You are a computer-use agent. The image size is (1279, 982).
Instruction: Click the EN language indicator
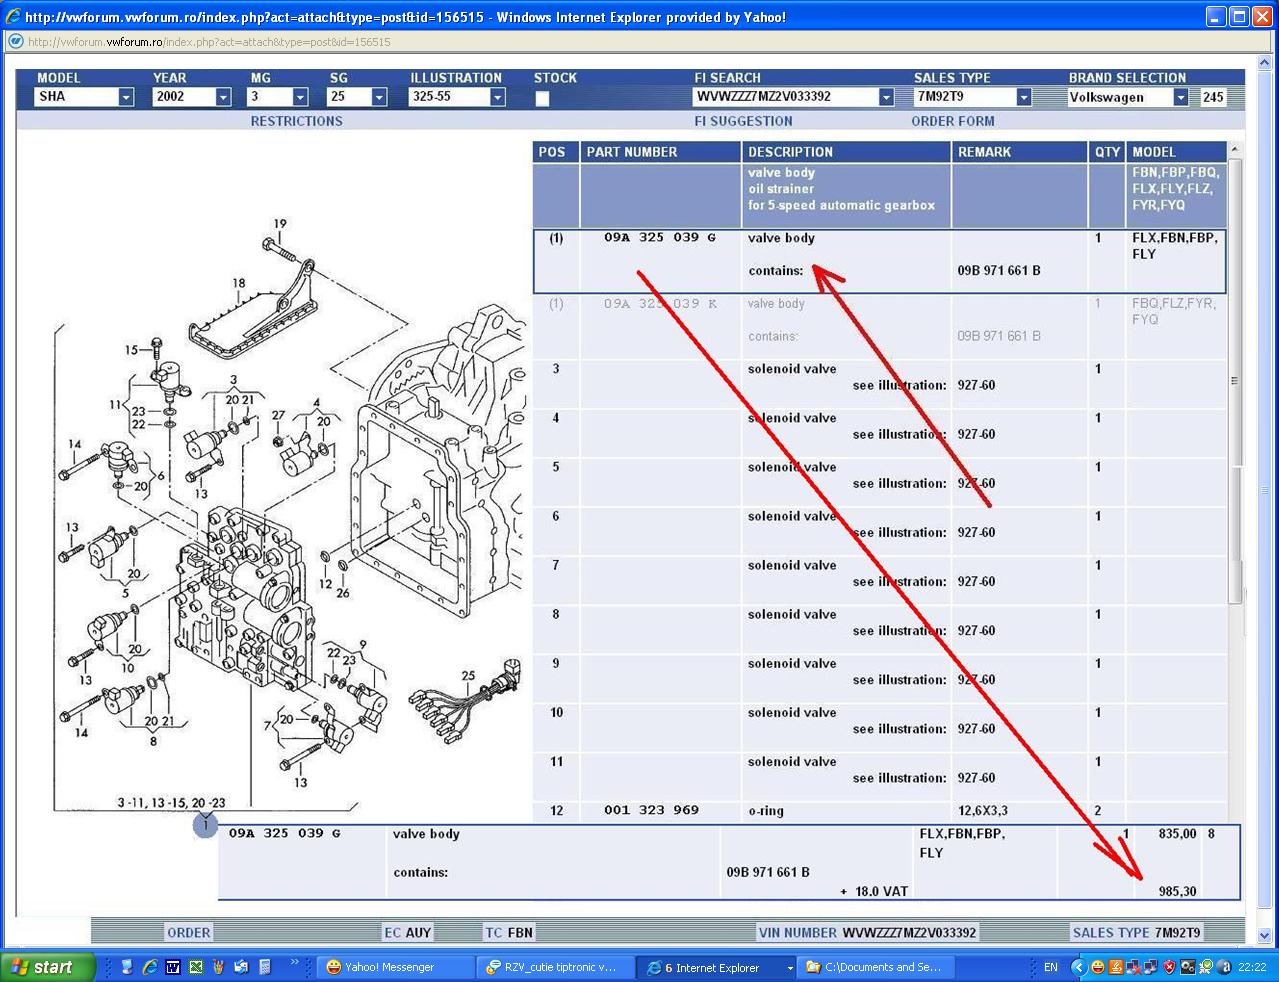coord(1050,967)
